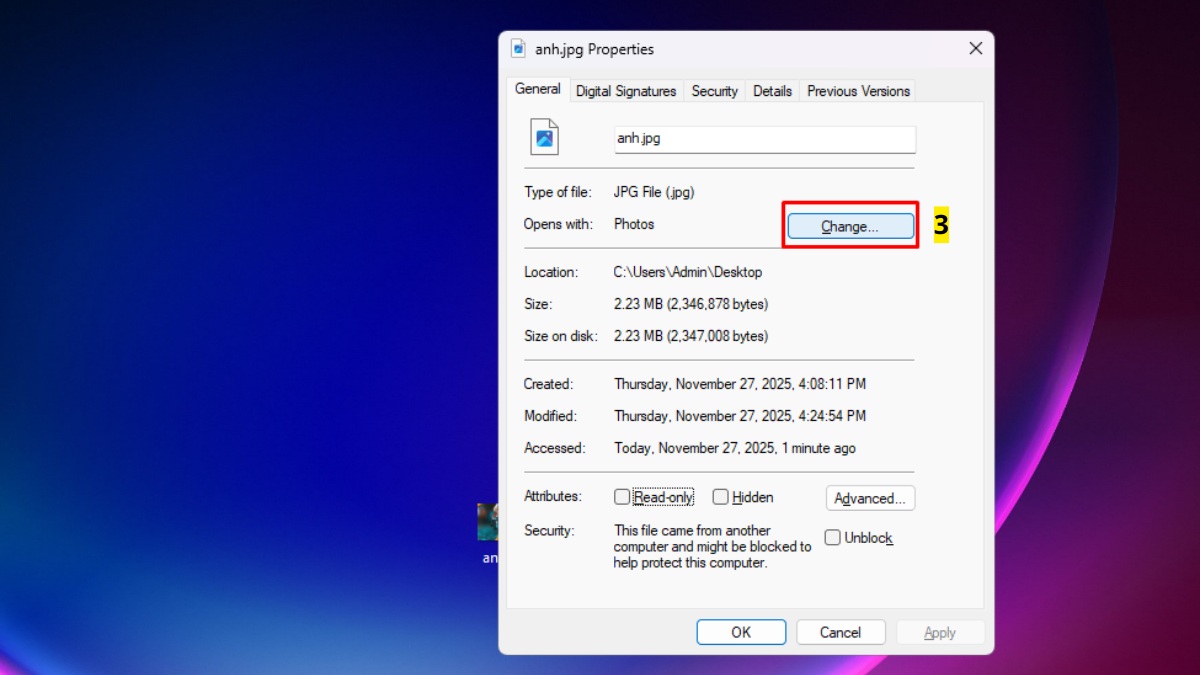The image size is (1200, 675).
Task: Switch to the Digital Signatures tab
Action: (x=626, y=91)
